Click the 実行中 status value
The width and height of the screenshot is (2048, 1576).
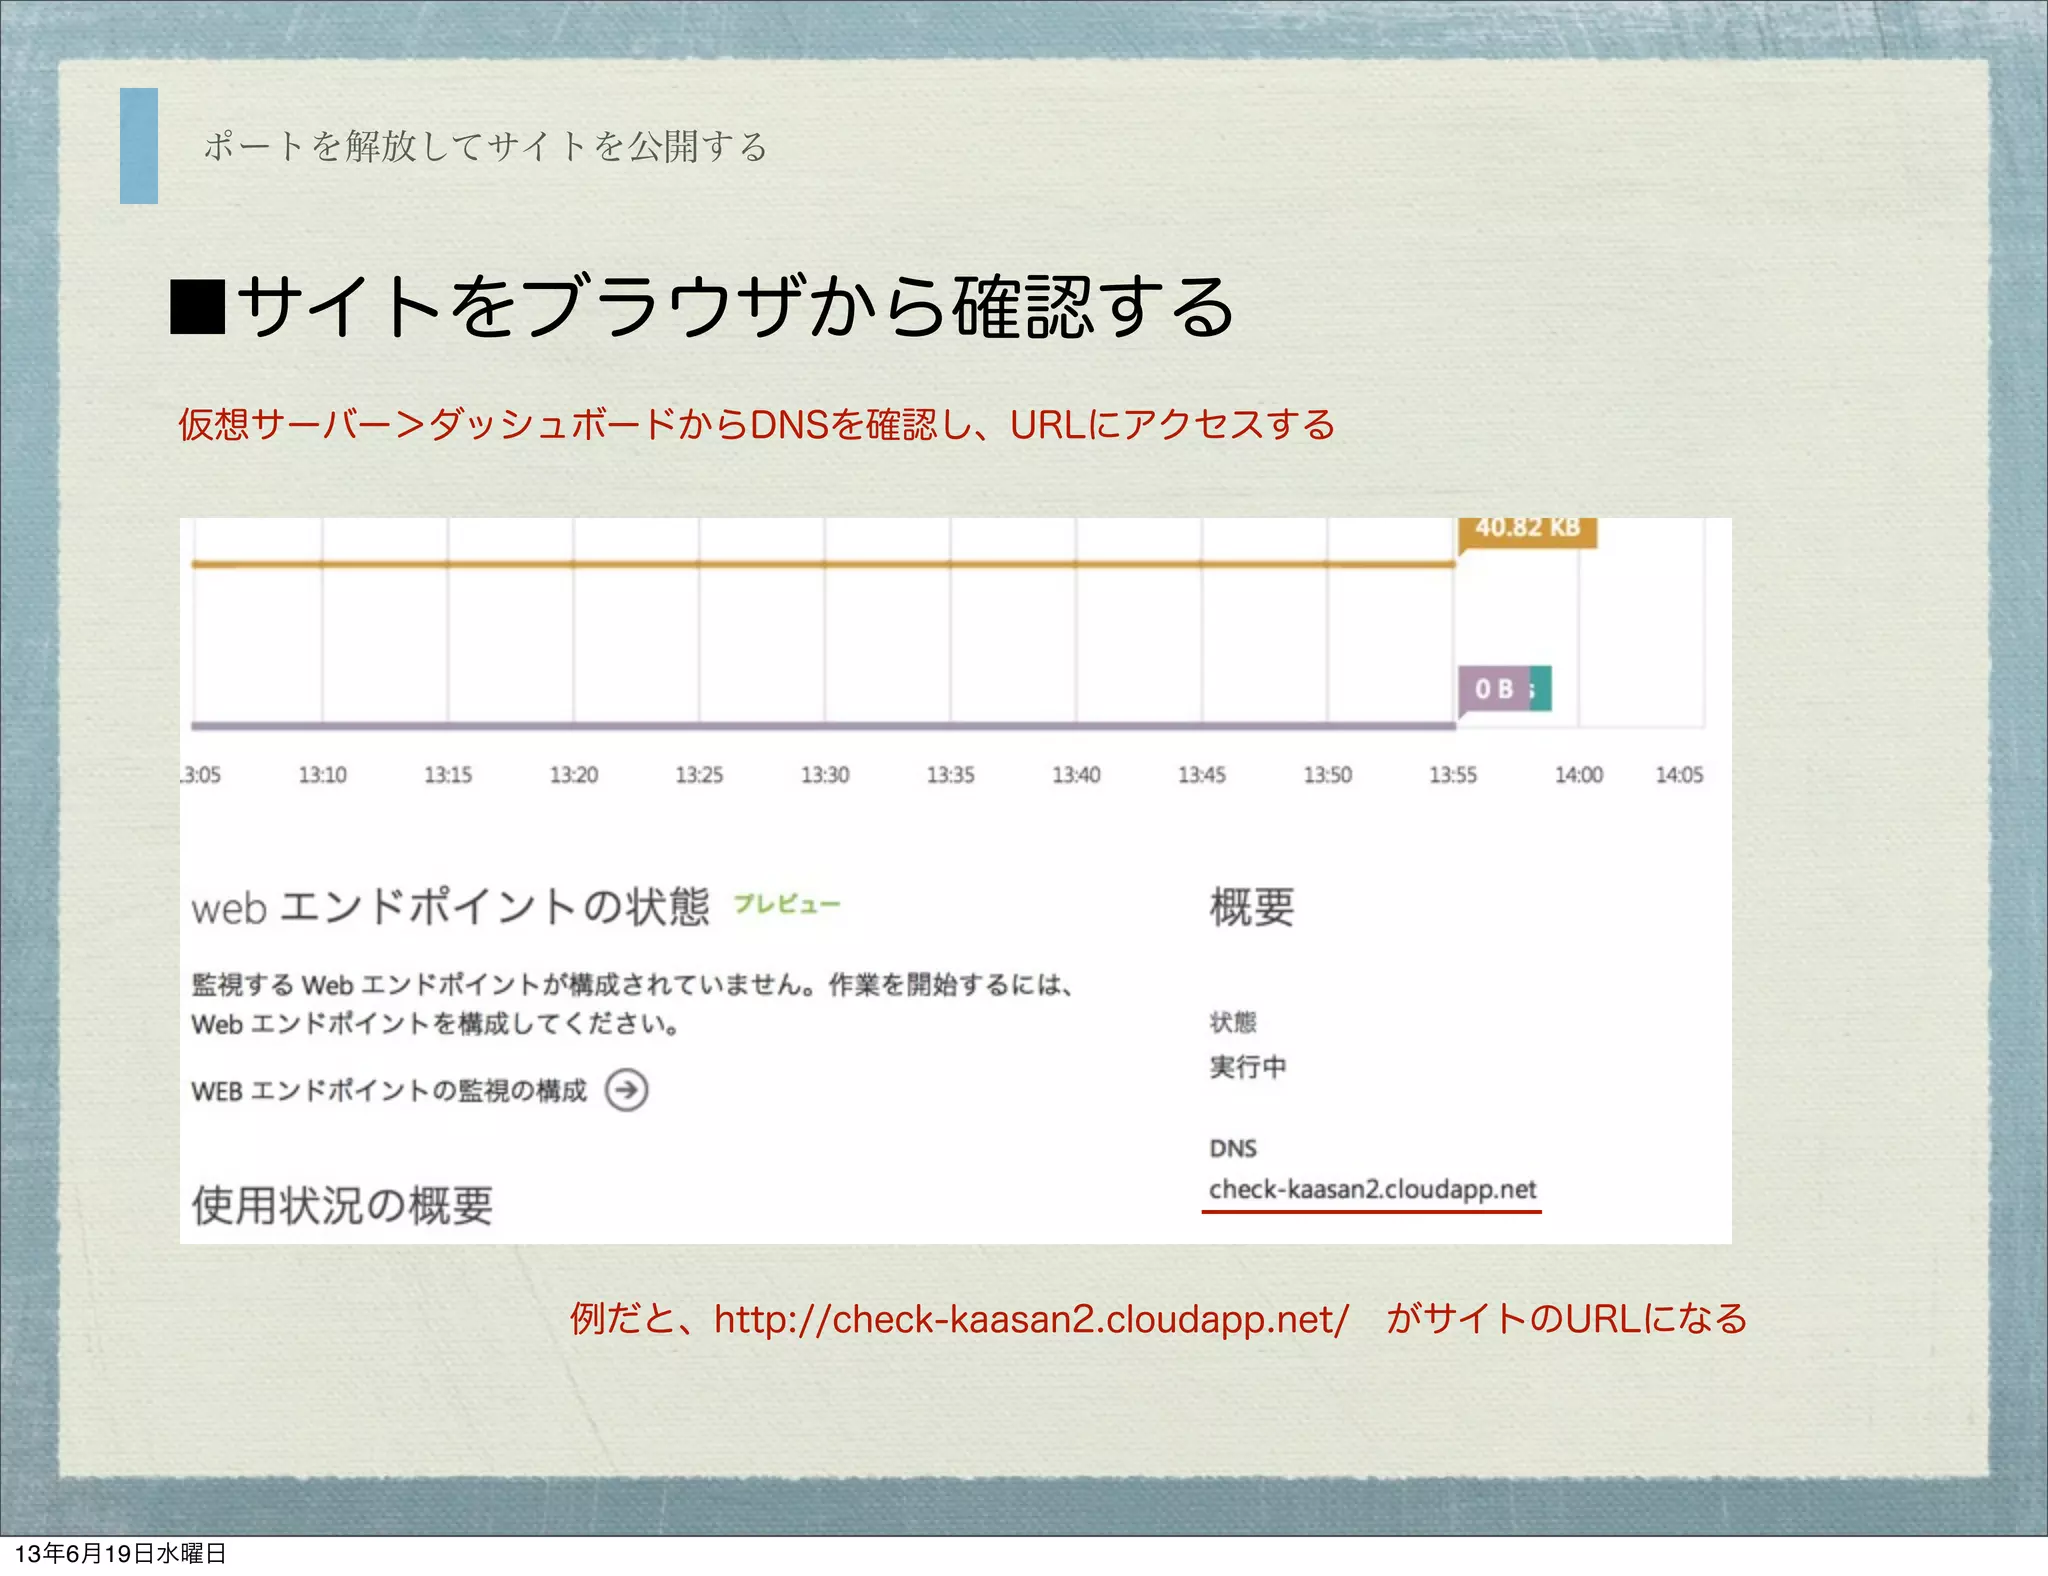1248,1067
